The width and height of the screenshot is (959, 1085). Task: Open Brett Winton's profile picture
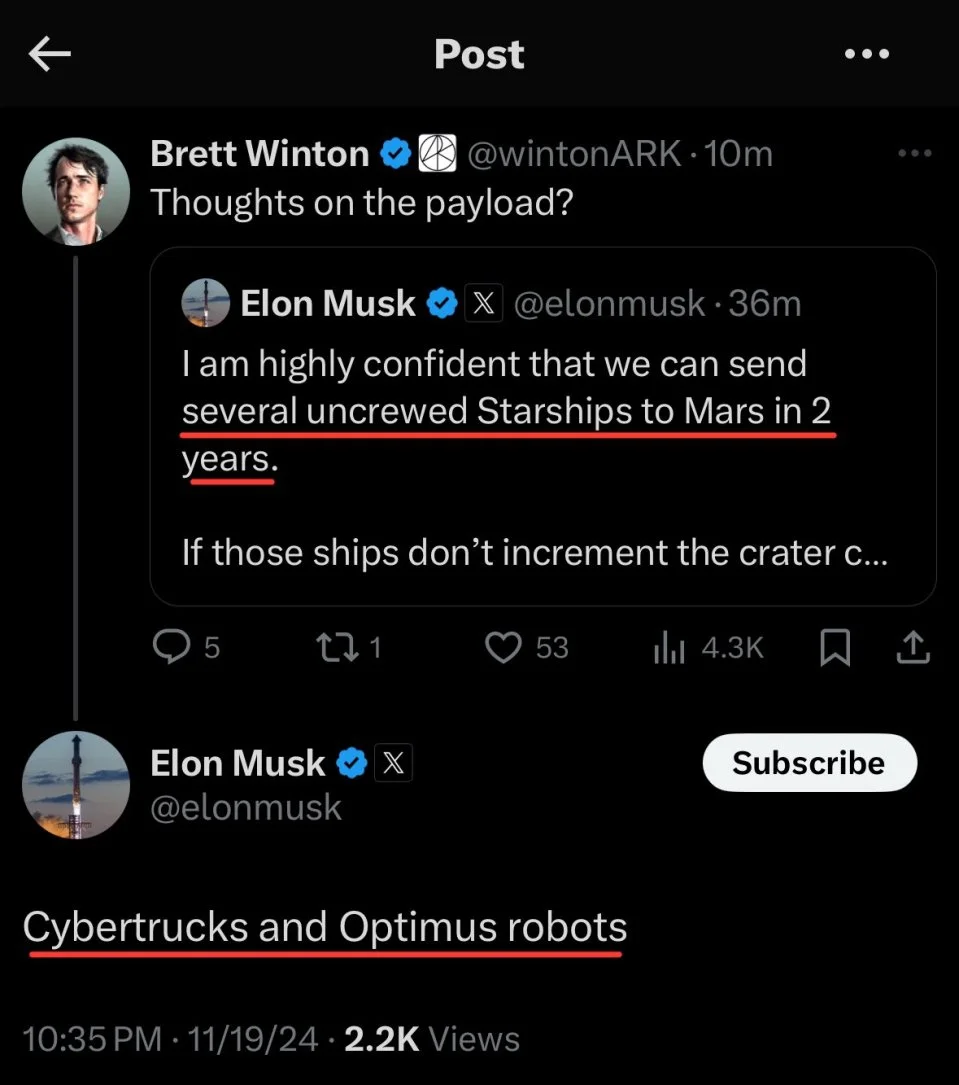tap(76, 190)
